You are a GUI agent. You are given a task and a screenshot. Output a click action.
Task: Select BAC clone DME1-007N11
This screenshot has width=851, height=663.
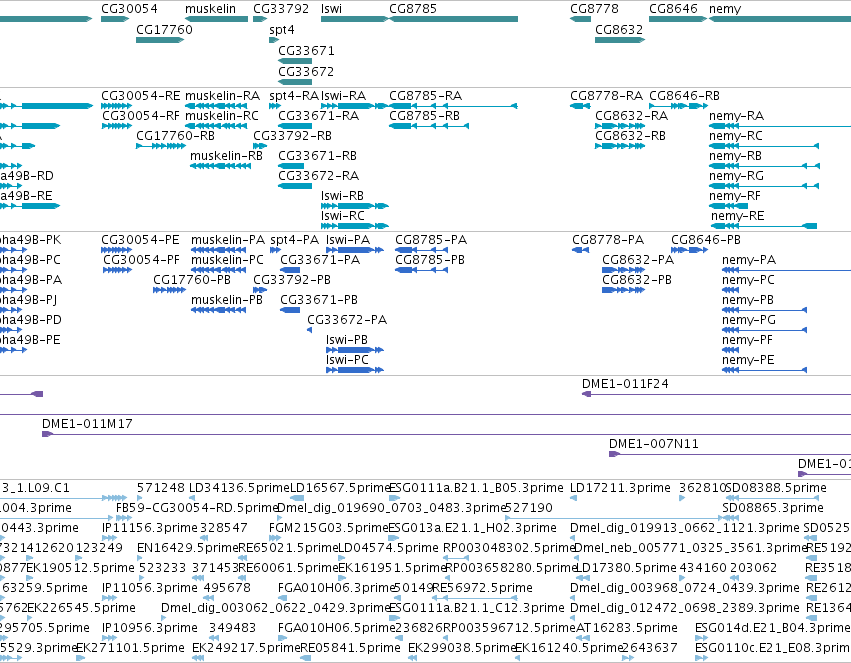click(x=653, y=444)
